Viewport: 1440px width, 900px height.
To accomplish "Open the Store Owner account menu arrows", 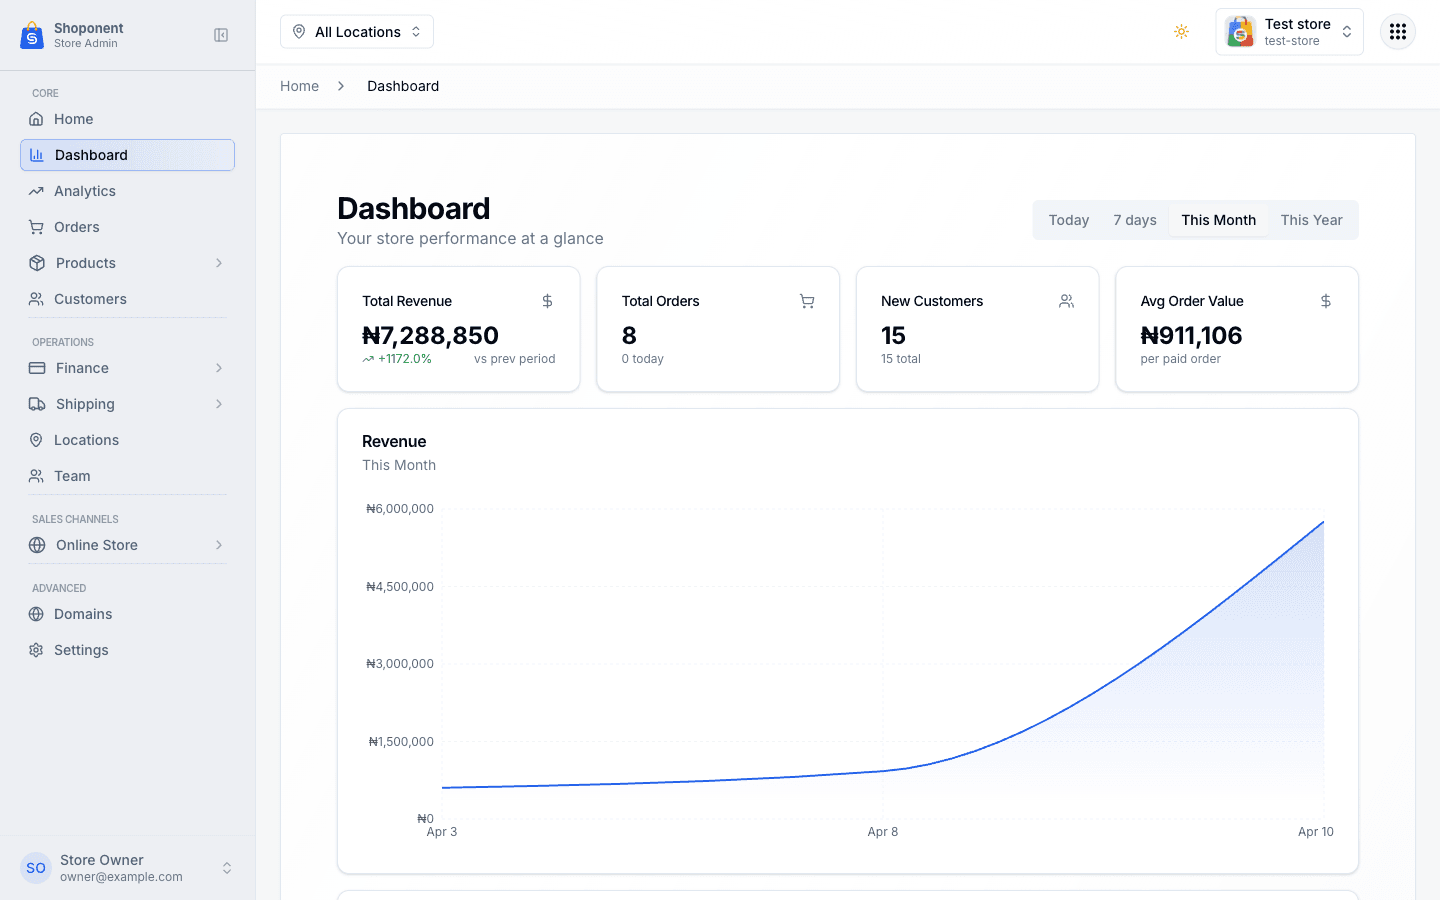I will [227, 868].
